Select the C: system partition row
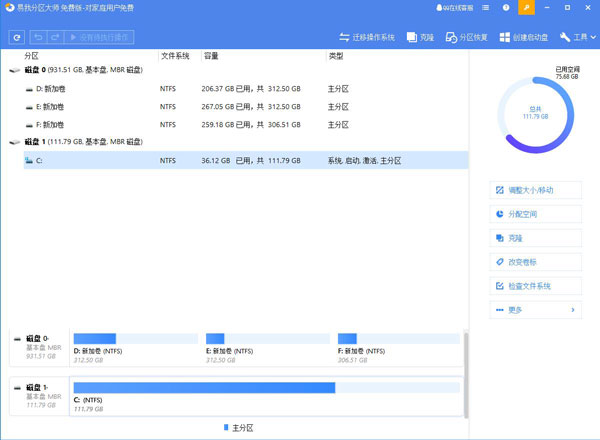The height and width of the screenshot is (440, 600). [x=246, y=160]
